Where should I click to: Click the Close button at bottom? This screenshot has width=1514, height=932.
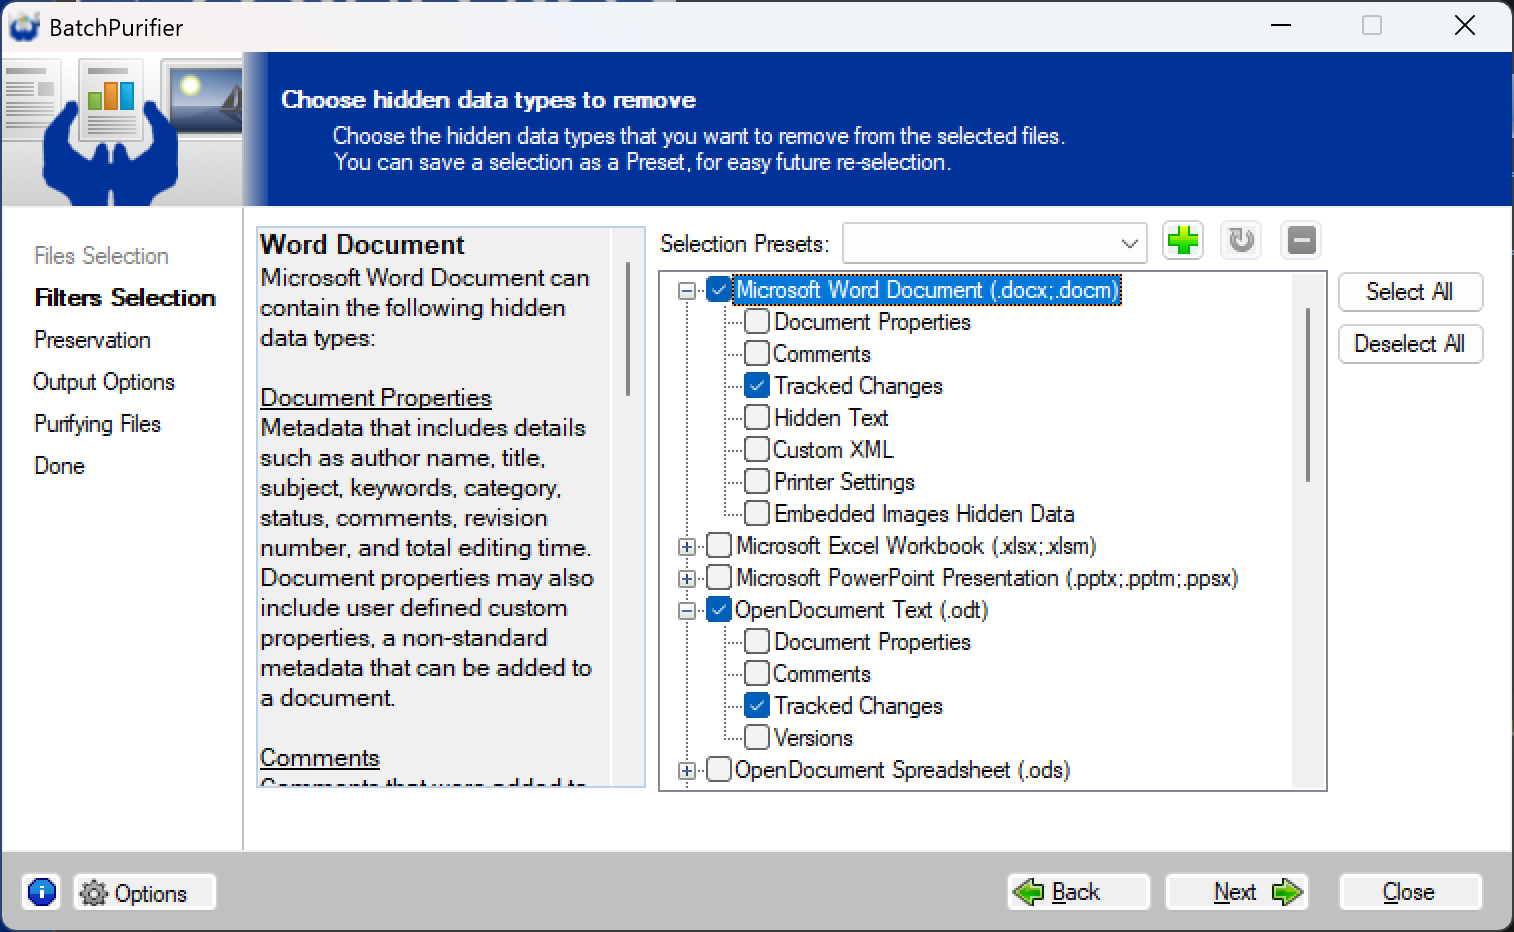click(x=1410, y=892)
